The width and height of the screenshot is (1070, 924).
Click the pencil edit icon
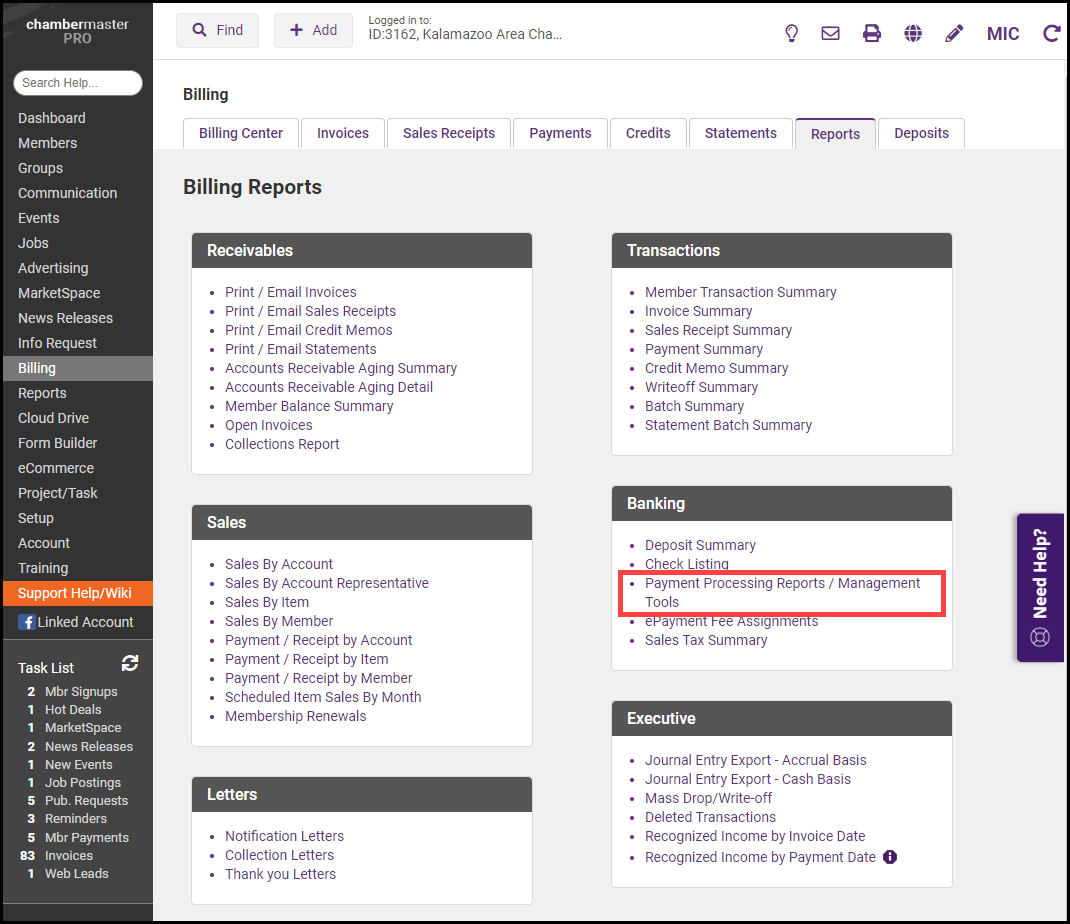(954, 33)
